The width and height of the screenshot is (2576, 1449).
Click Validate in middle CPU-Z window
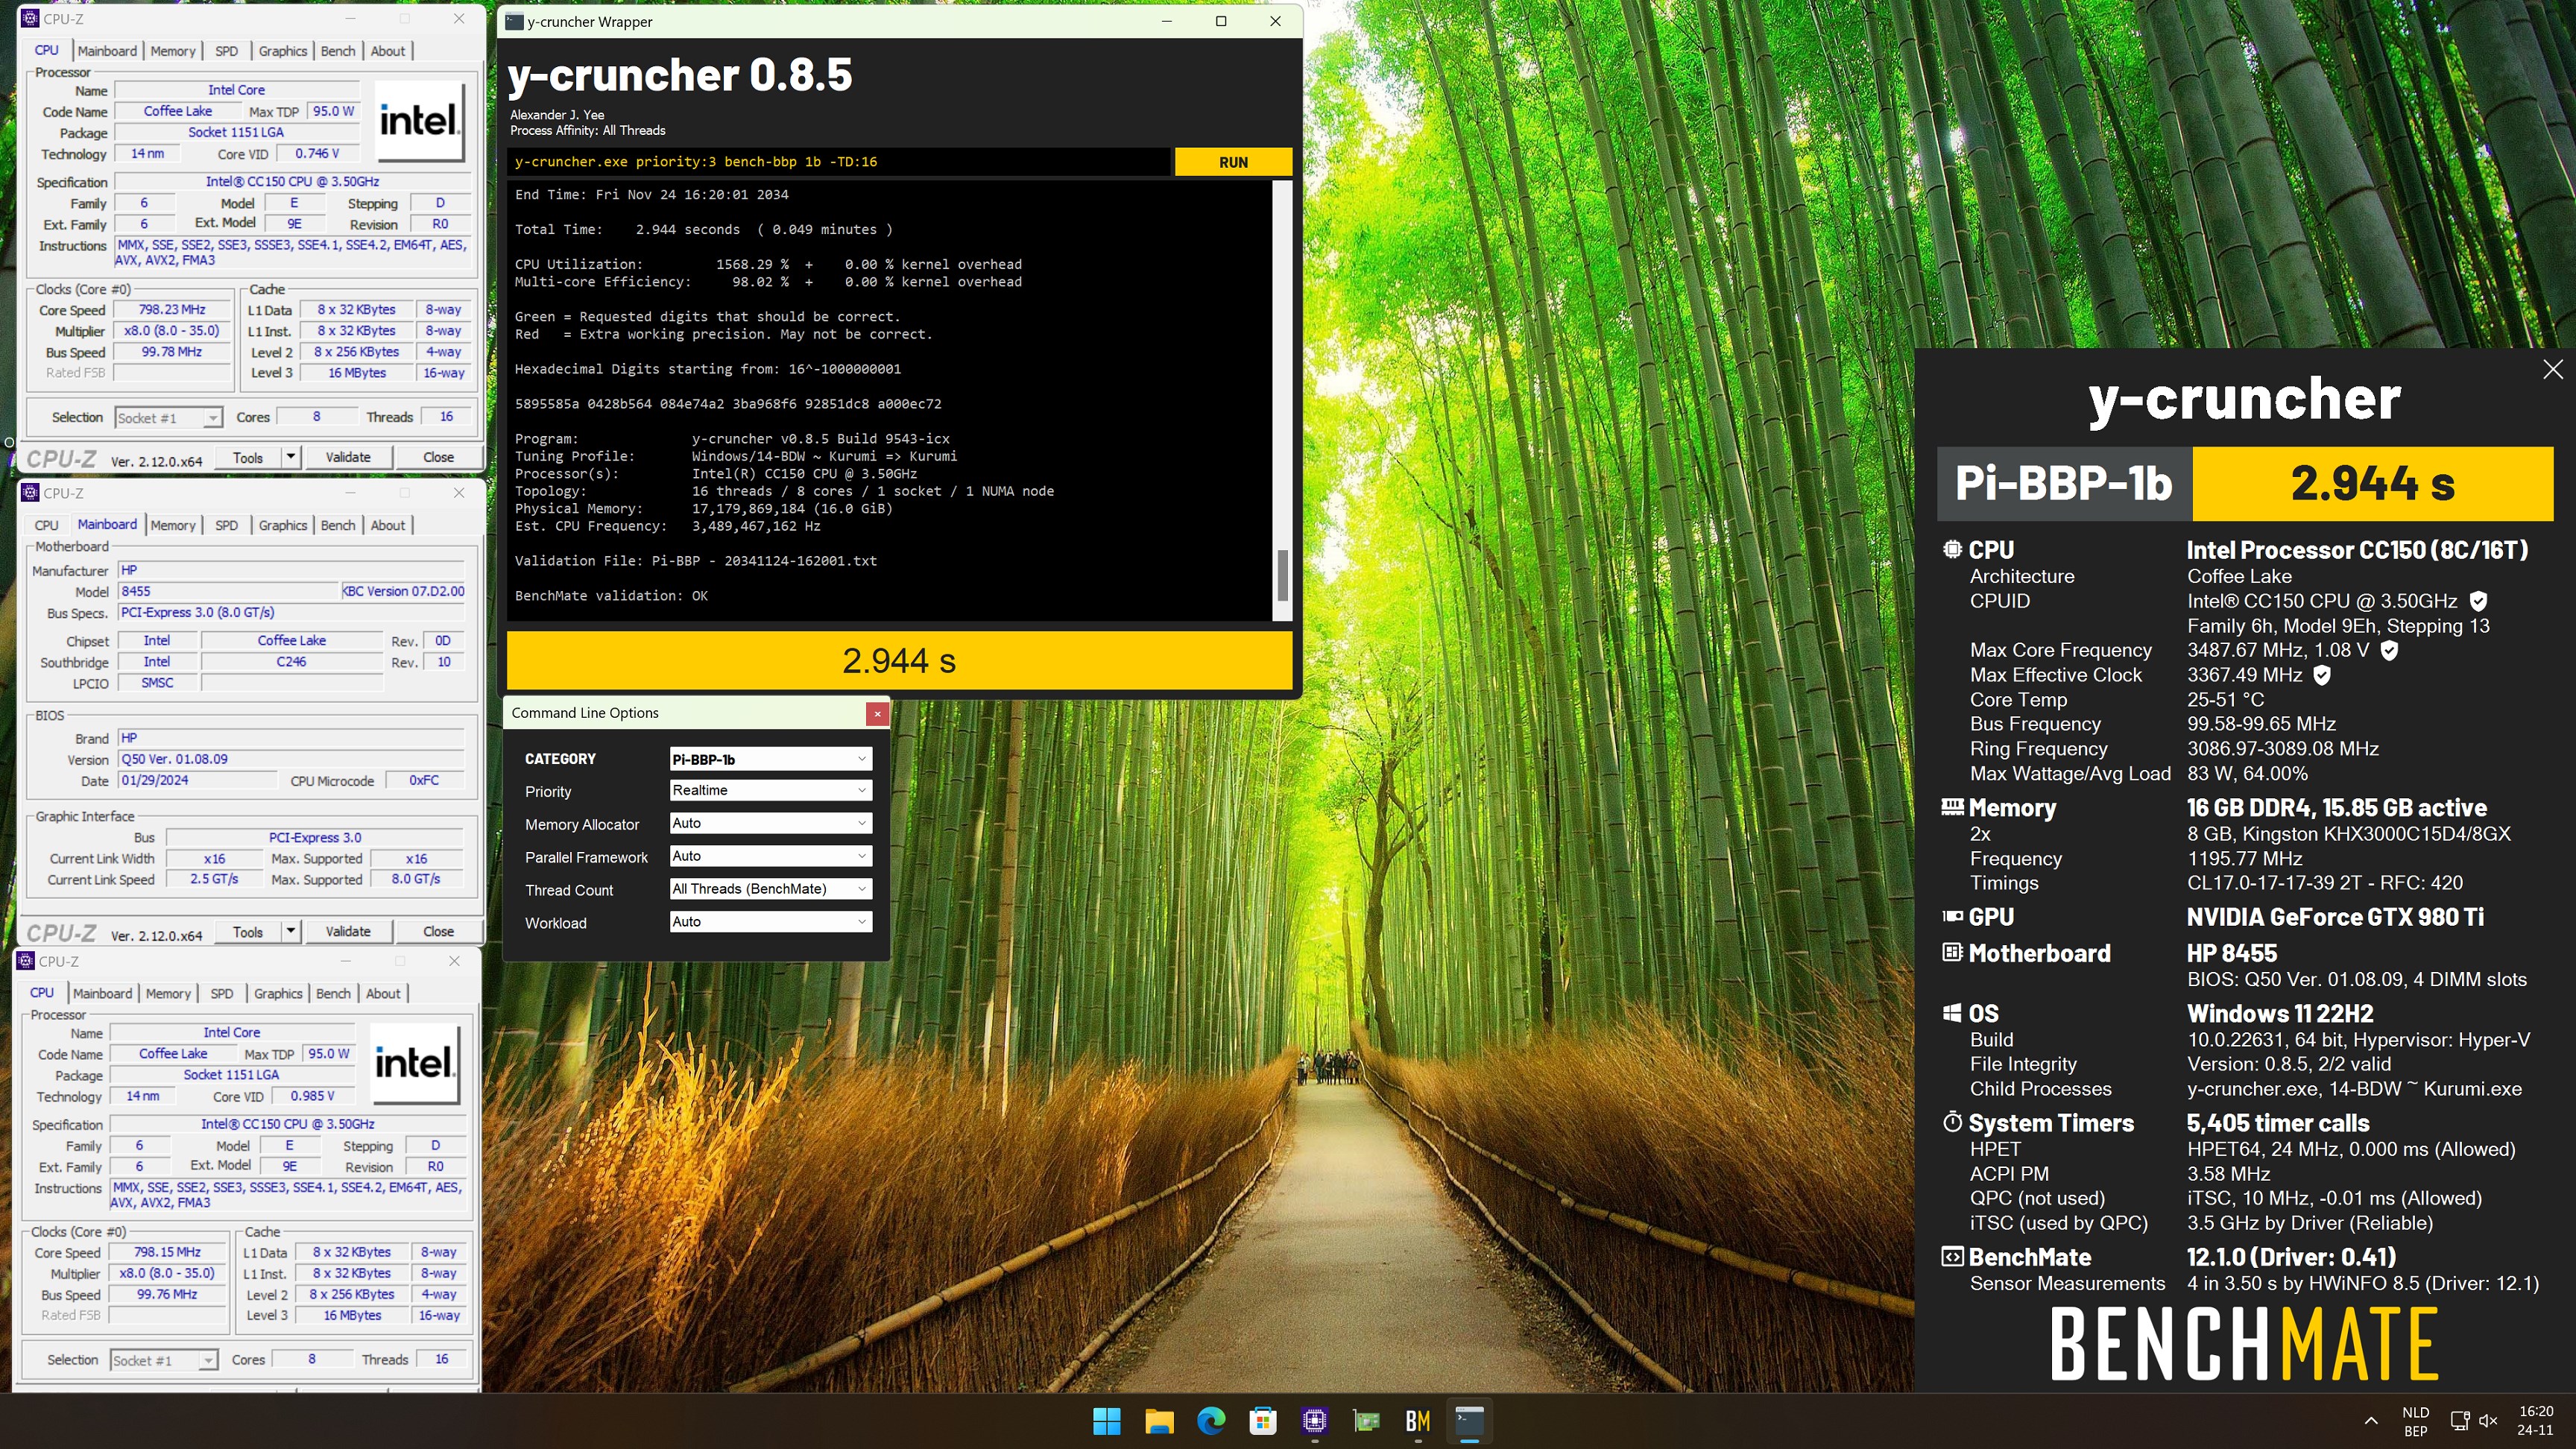348,931
